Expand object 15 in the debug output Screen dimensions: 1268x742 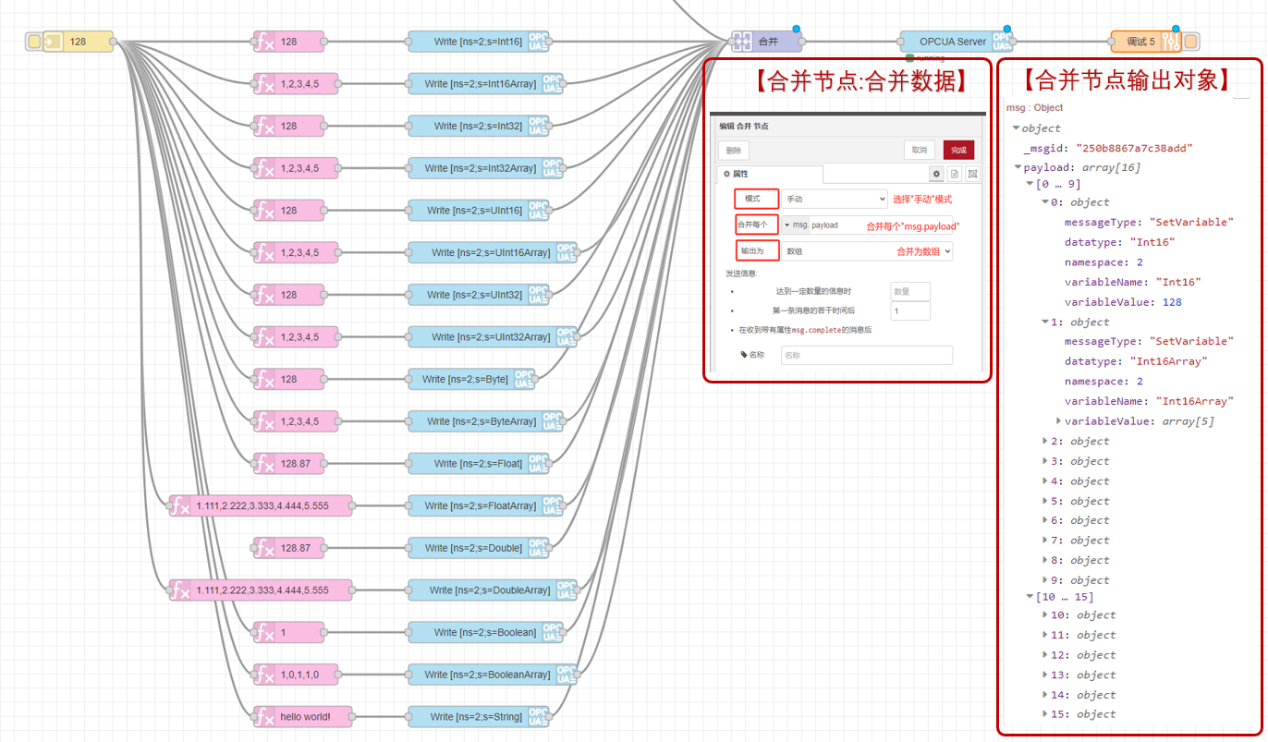1046,714
